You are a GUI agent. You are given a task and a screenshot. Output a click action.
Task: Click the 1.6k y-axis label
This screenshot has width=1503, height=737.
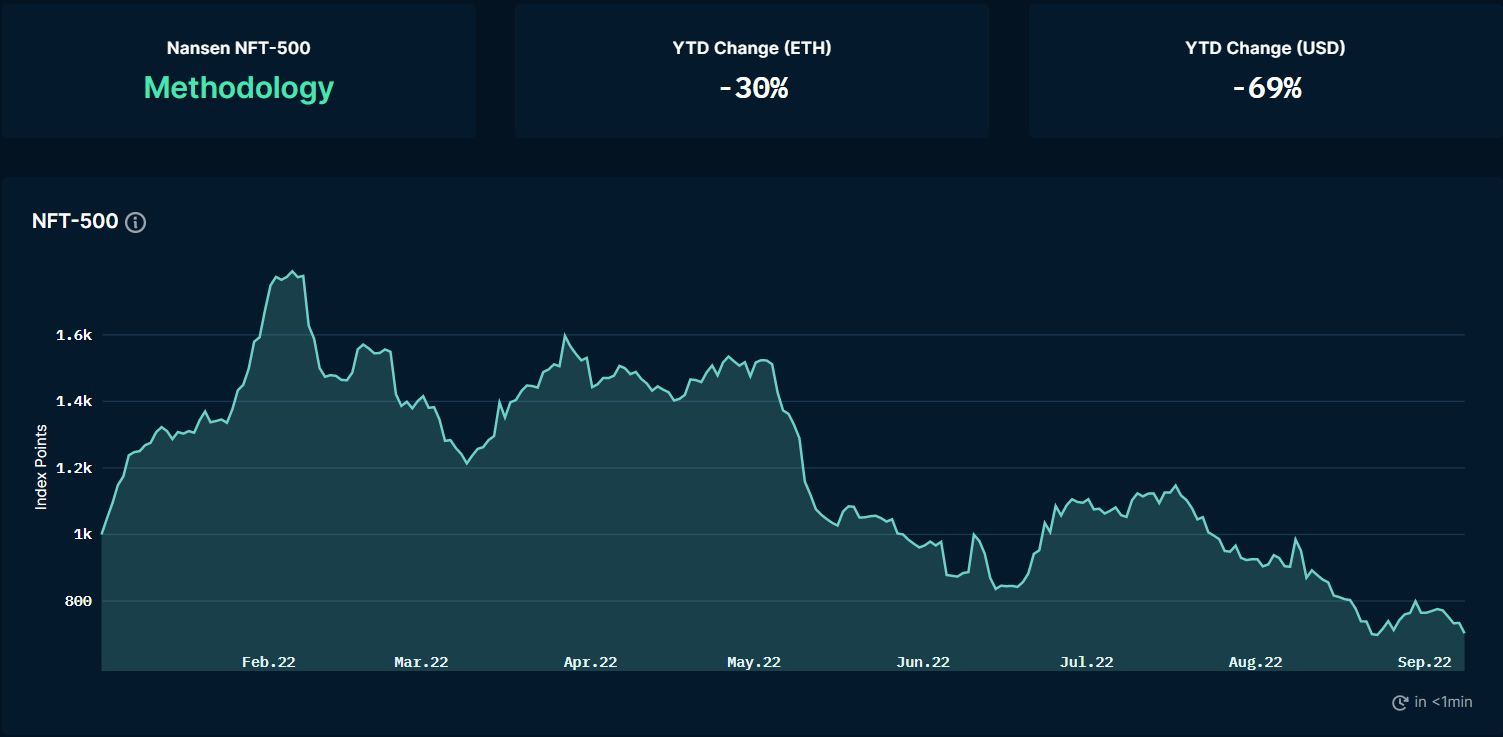coord(74,335)
